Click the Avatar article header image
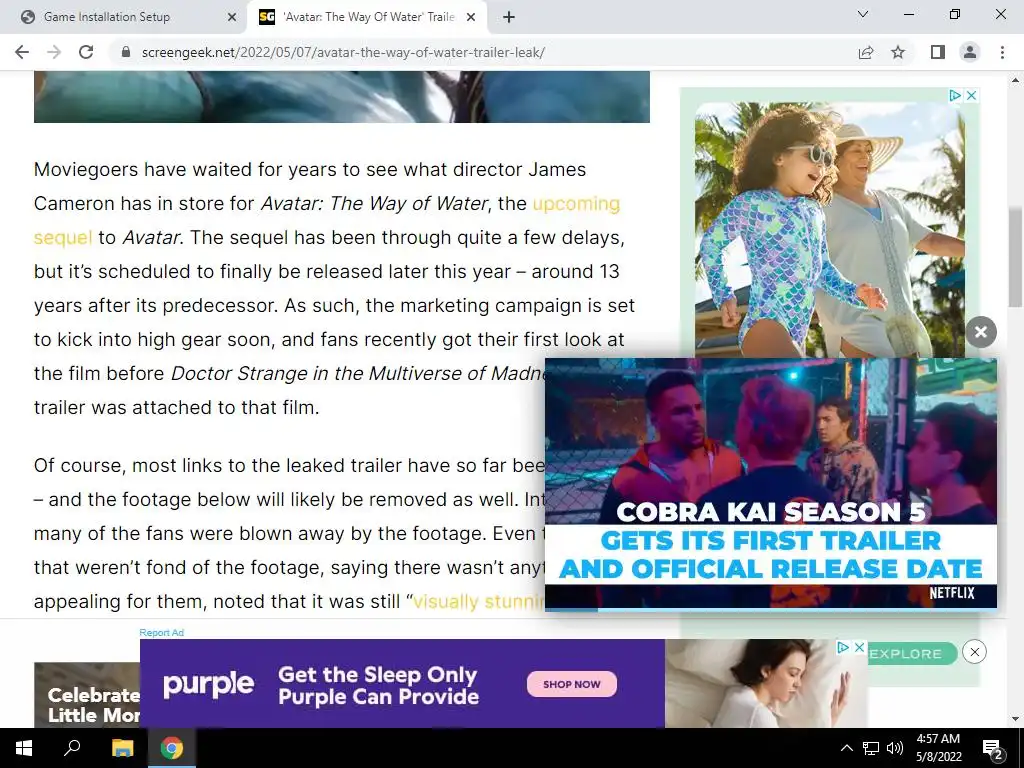 342,97
